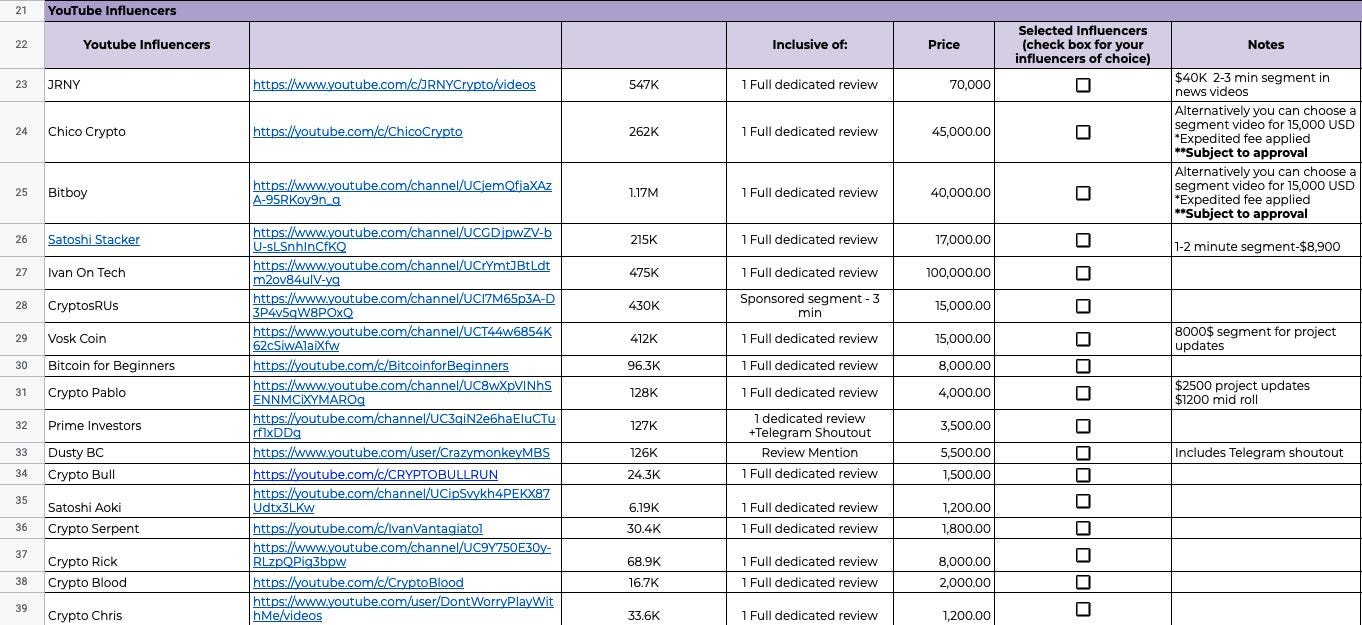Tick the Satoshi Aoki checkbox
The height and width of the screenshot is (625, 1362).
(1082, 501)
